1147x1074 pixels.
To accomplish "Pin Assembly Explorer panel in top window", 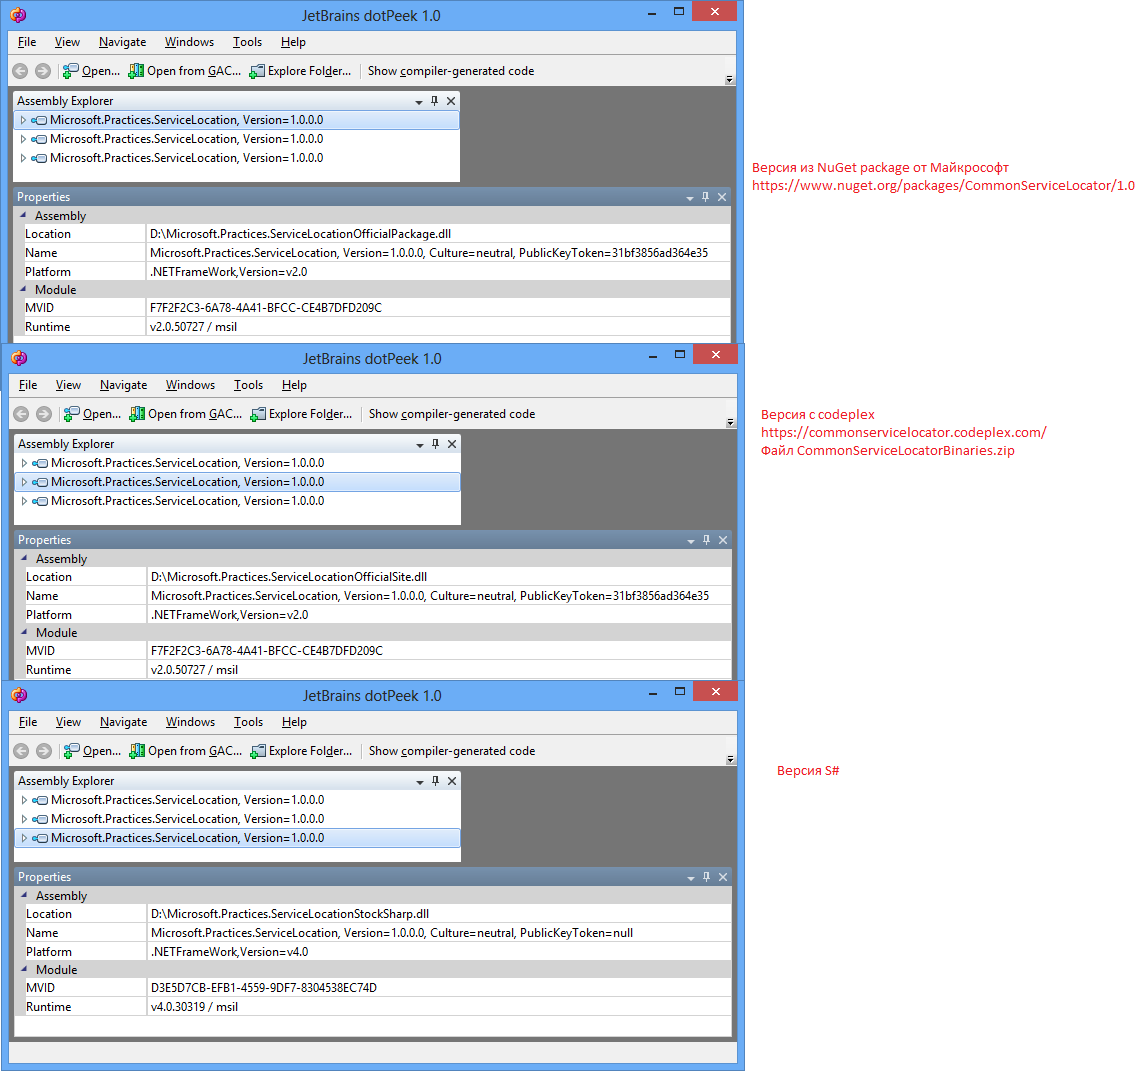I will [x=435, y=101].
